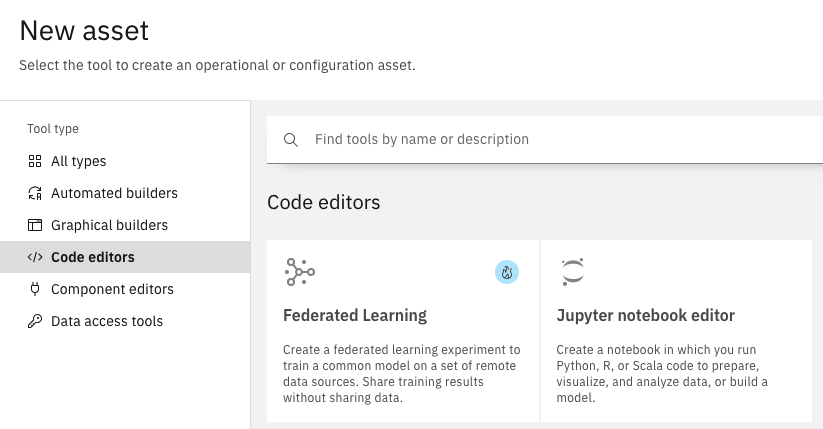Click the Jupyter notebook logo icon

(572, 272)
